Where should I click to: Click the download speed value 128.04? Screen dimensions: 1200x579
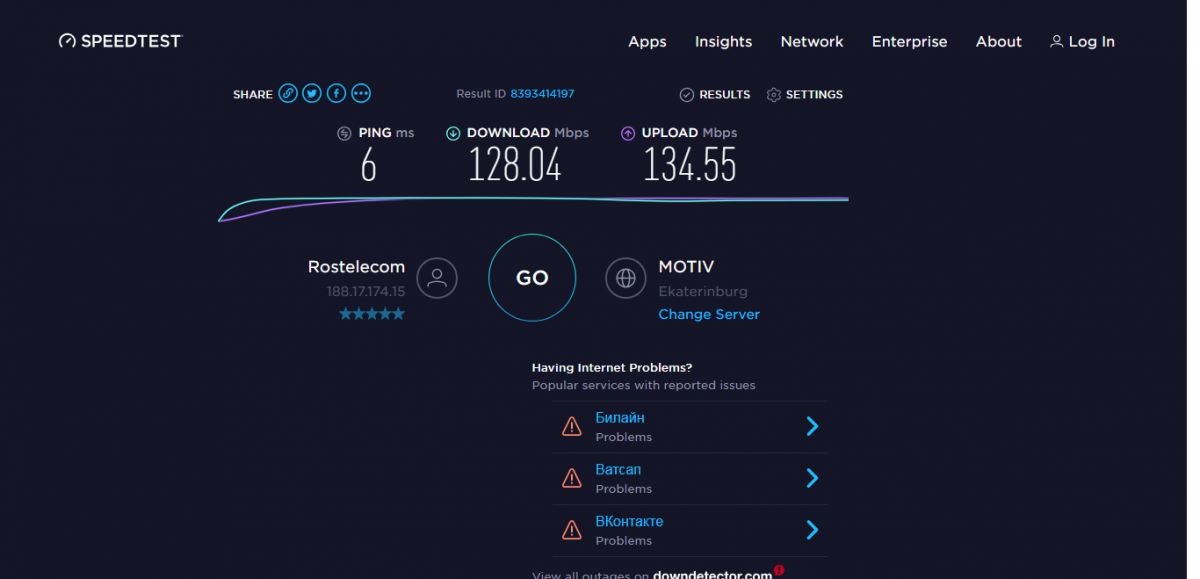click(x=515, y=164)
